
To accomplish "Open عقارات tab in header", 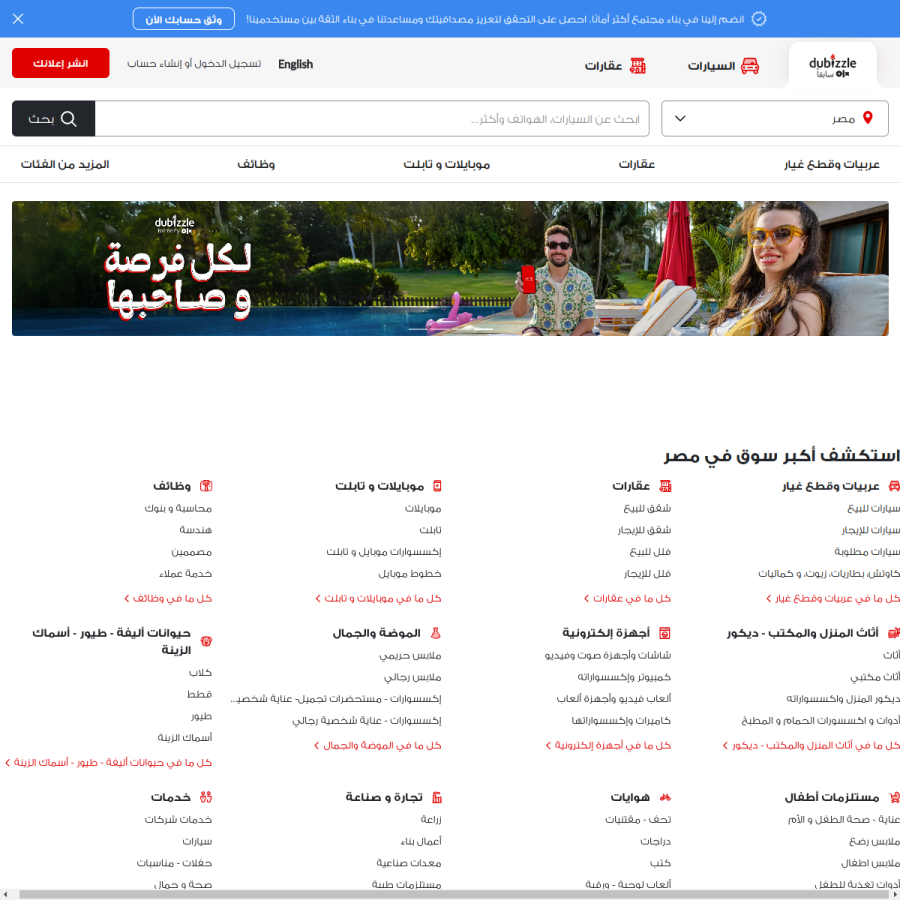I will click(x=615, y=66).
